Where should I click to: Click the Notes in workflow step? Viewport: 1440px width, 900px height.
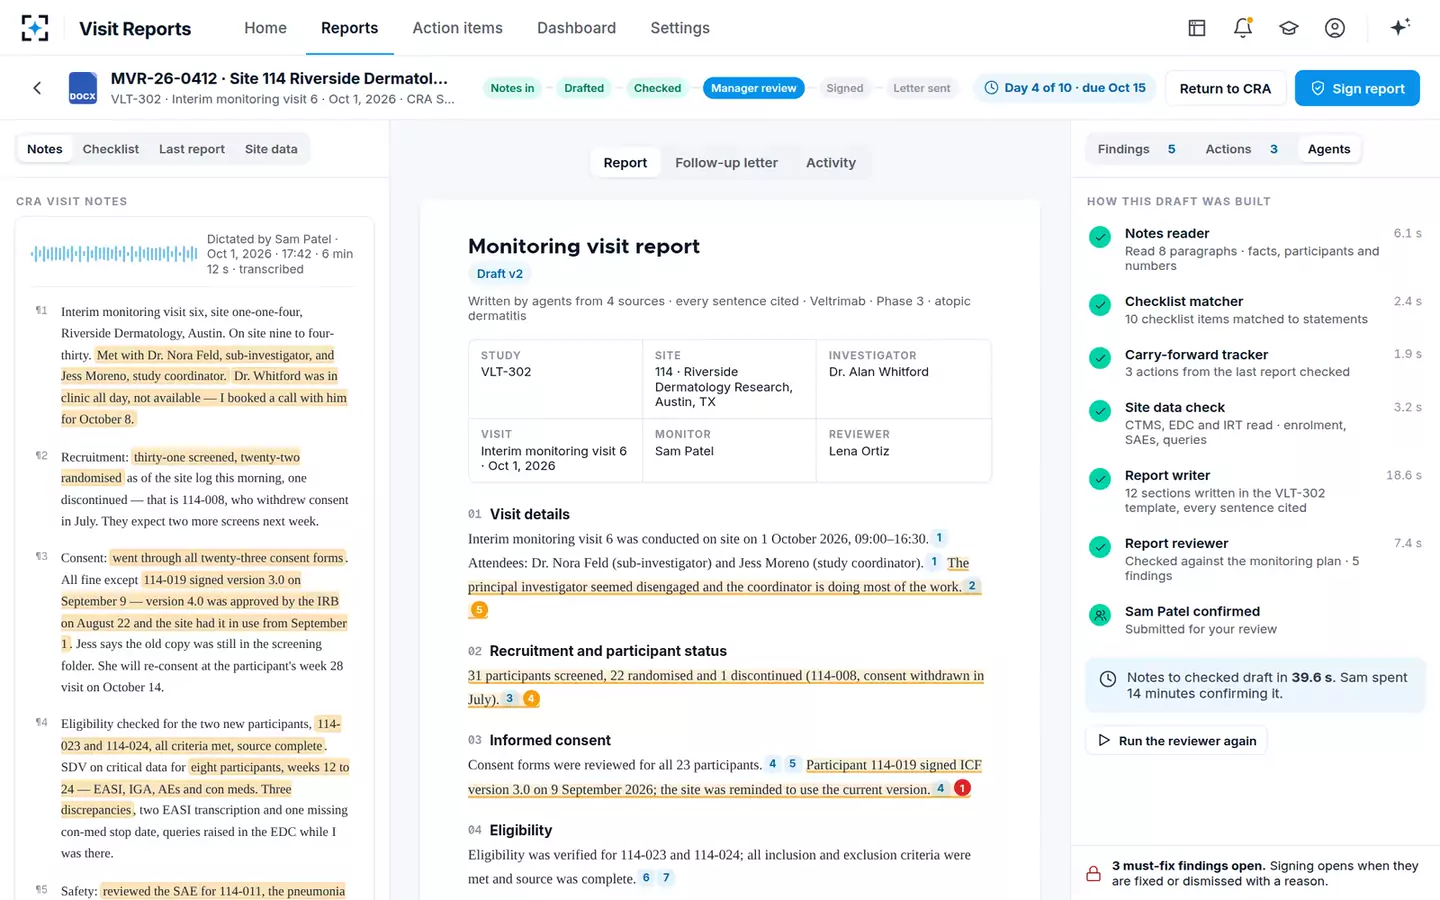(512, 88)
